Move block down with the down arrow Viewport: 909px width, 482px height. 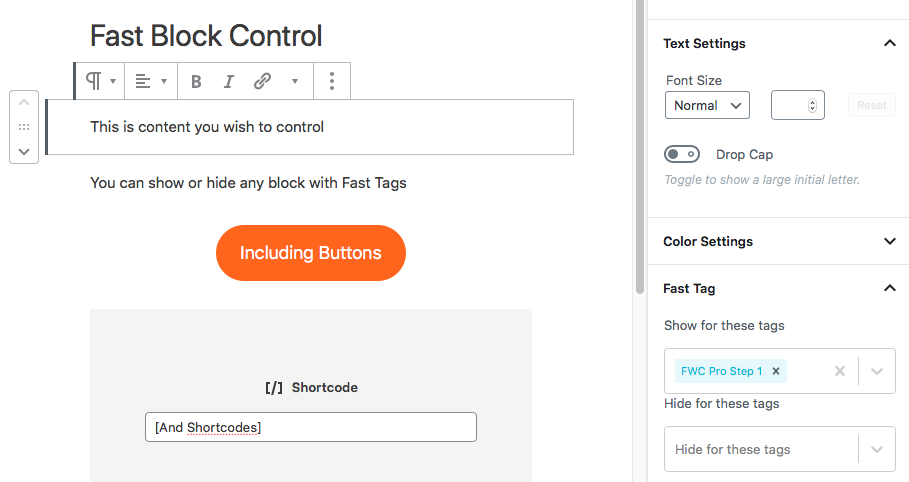pos(24,151)
